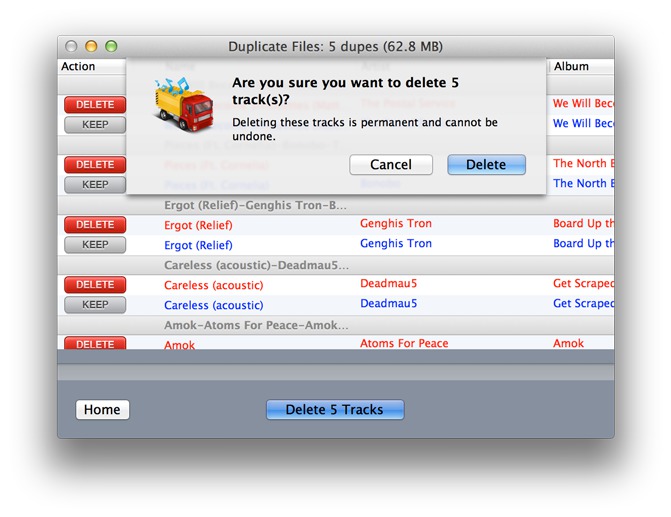This screenshot has width=671, height=517.
Task: Go back with the Home button
Action: (102, 410)
